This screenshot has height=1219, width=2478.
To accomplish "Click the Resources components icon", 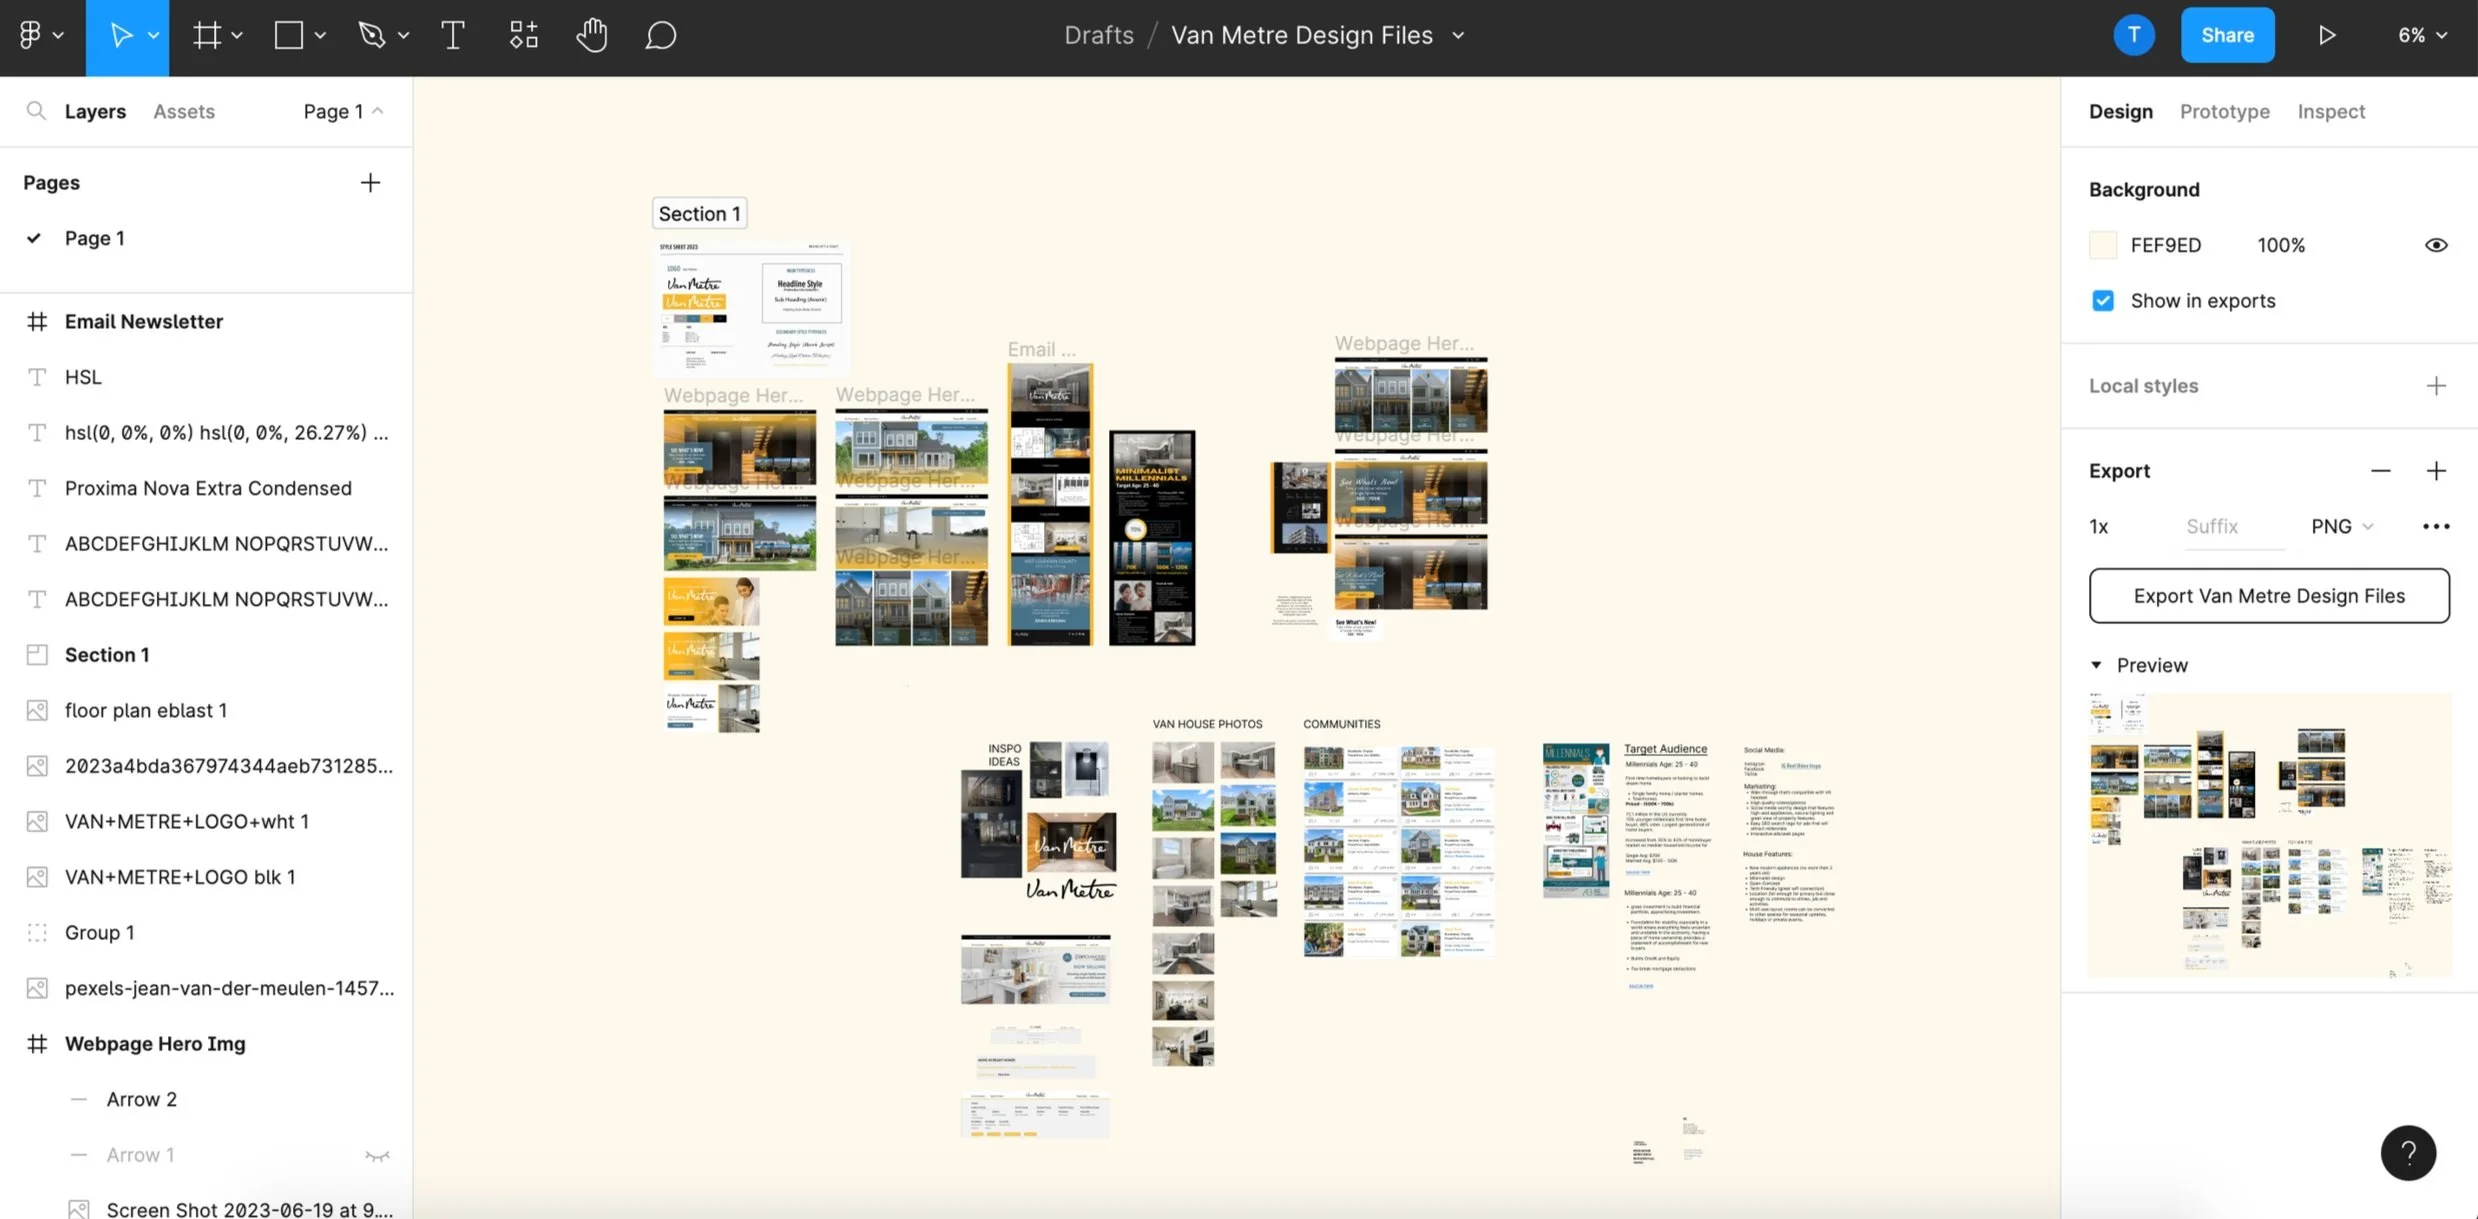I will (523, 36).
